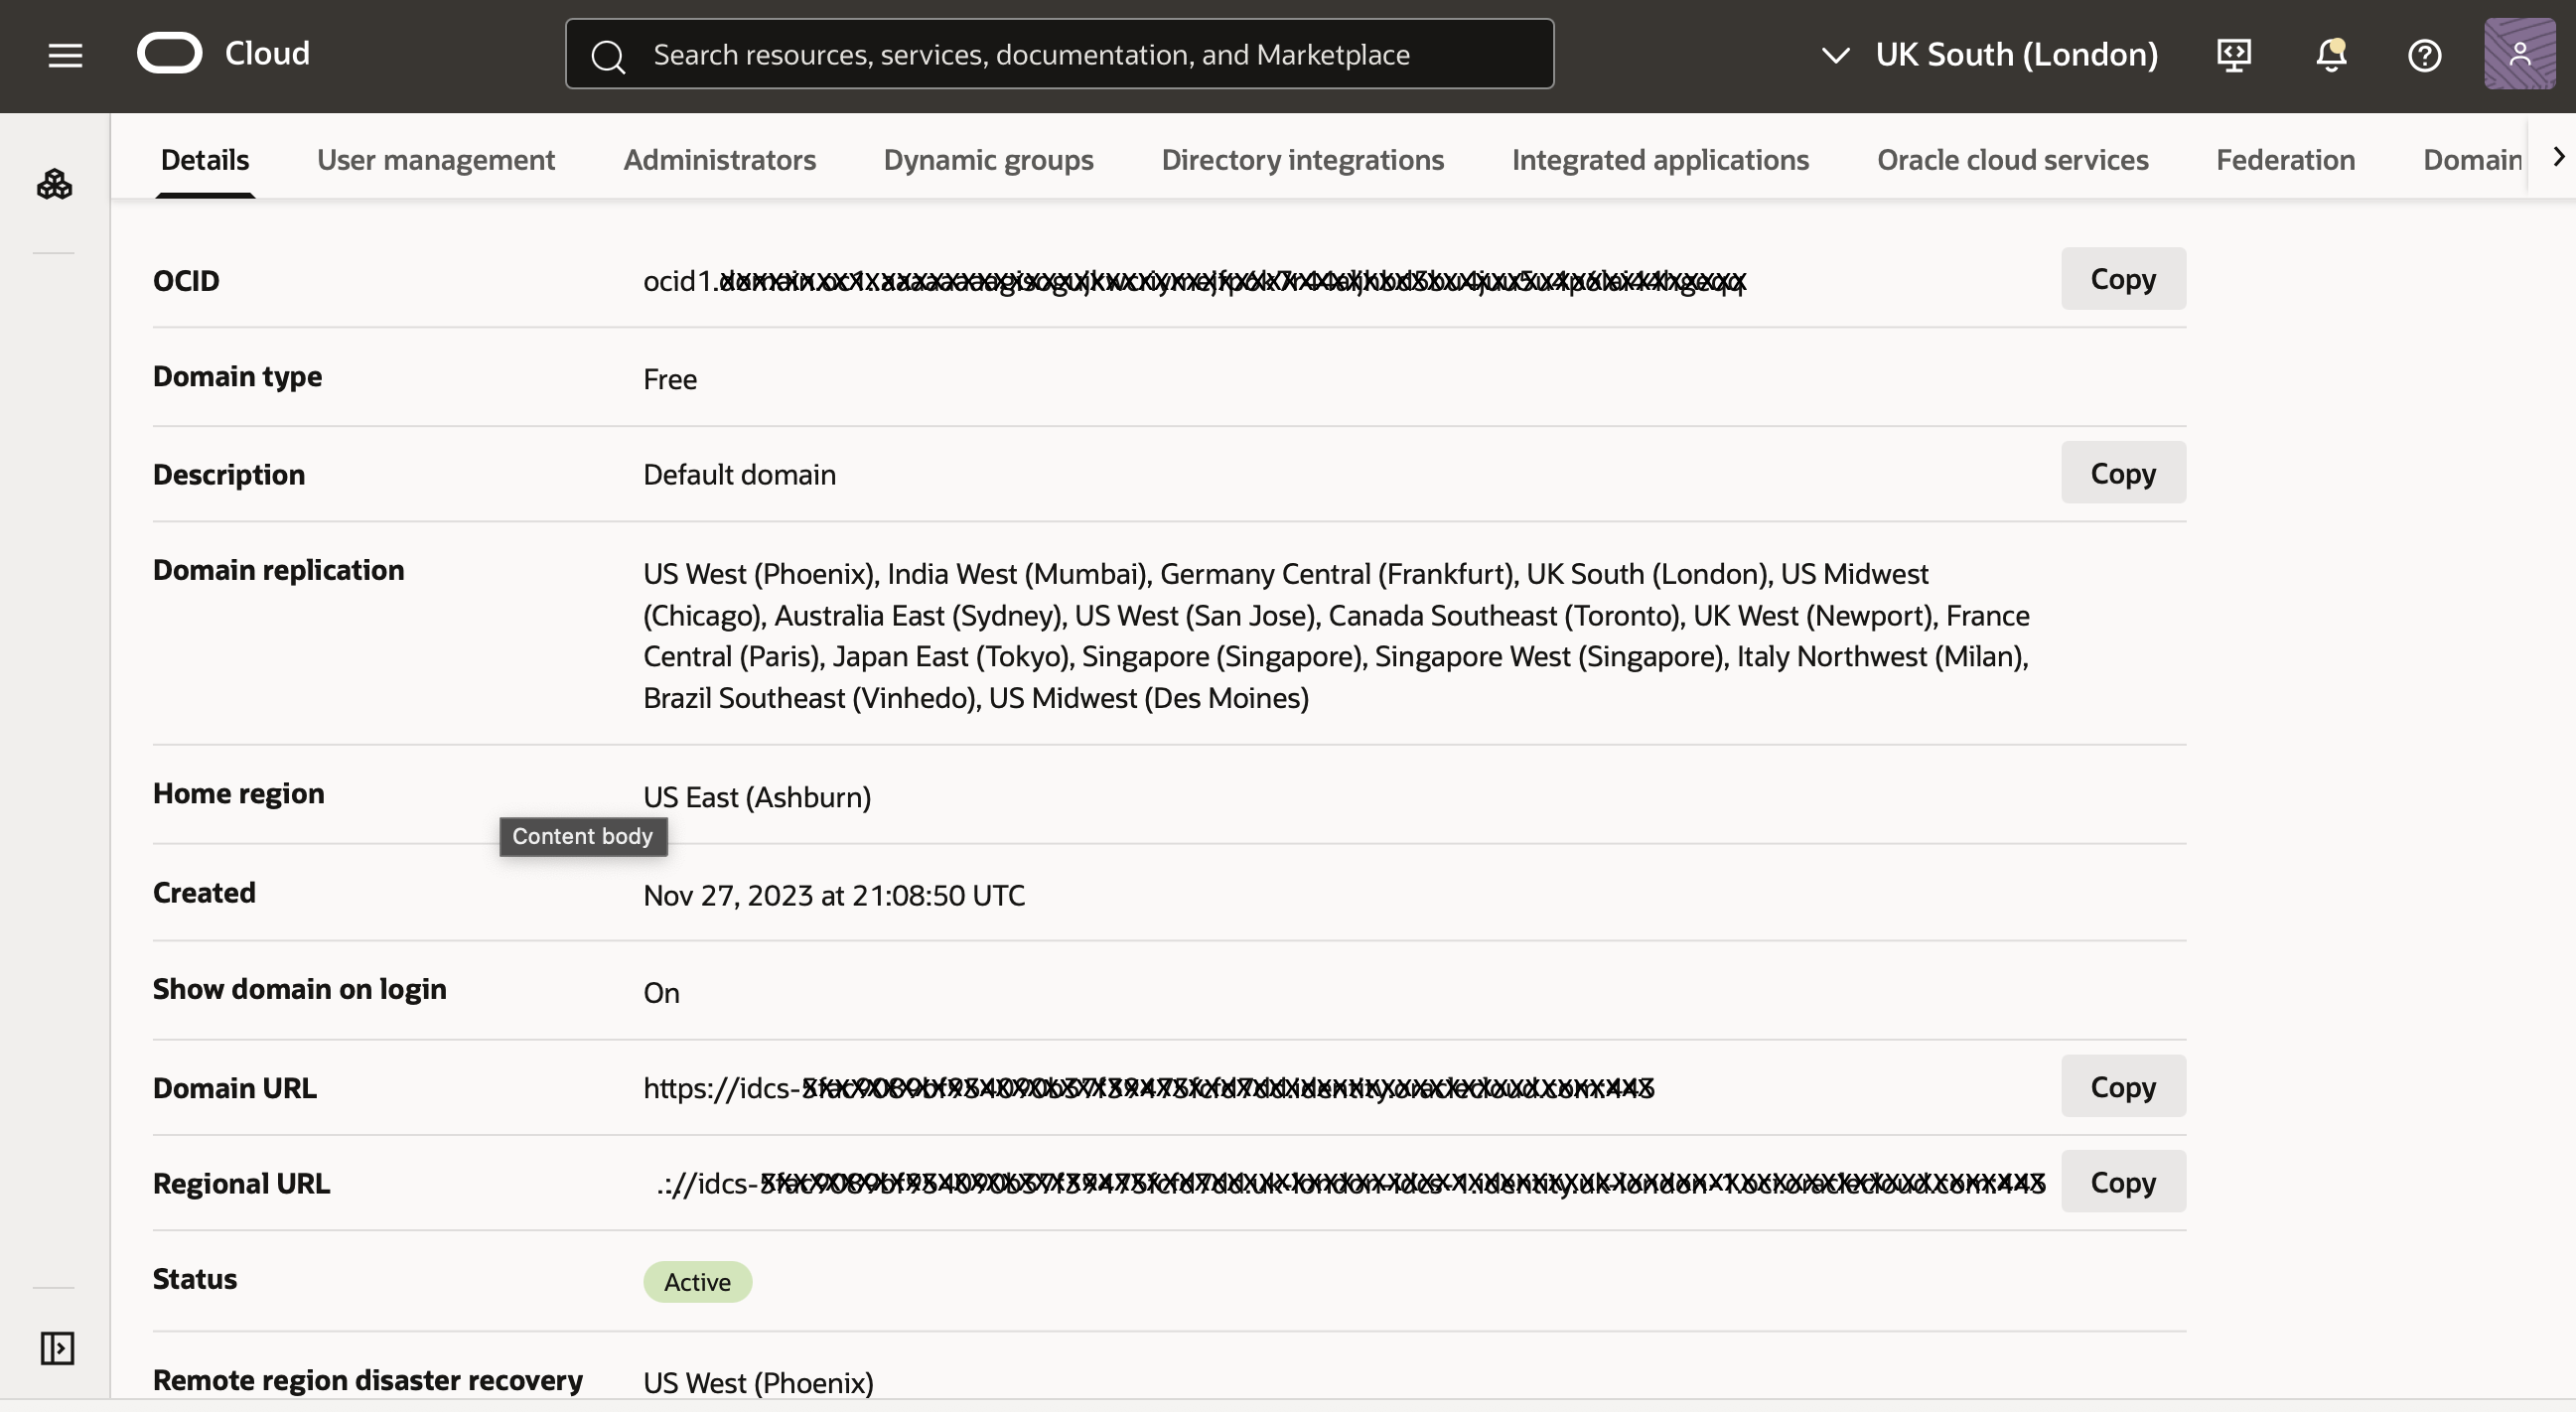Click the panel expander icon at bottom left
The height and width of the screenshot is (1412, 2576).
click(x=56, y=1347)
